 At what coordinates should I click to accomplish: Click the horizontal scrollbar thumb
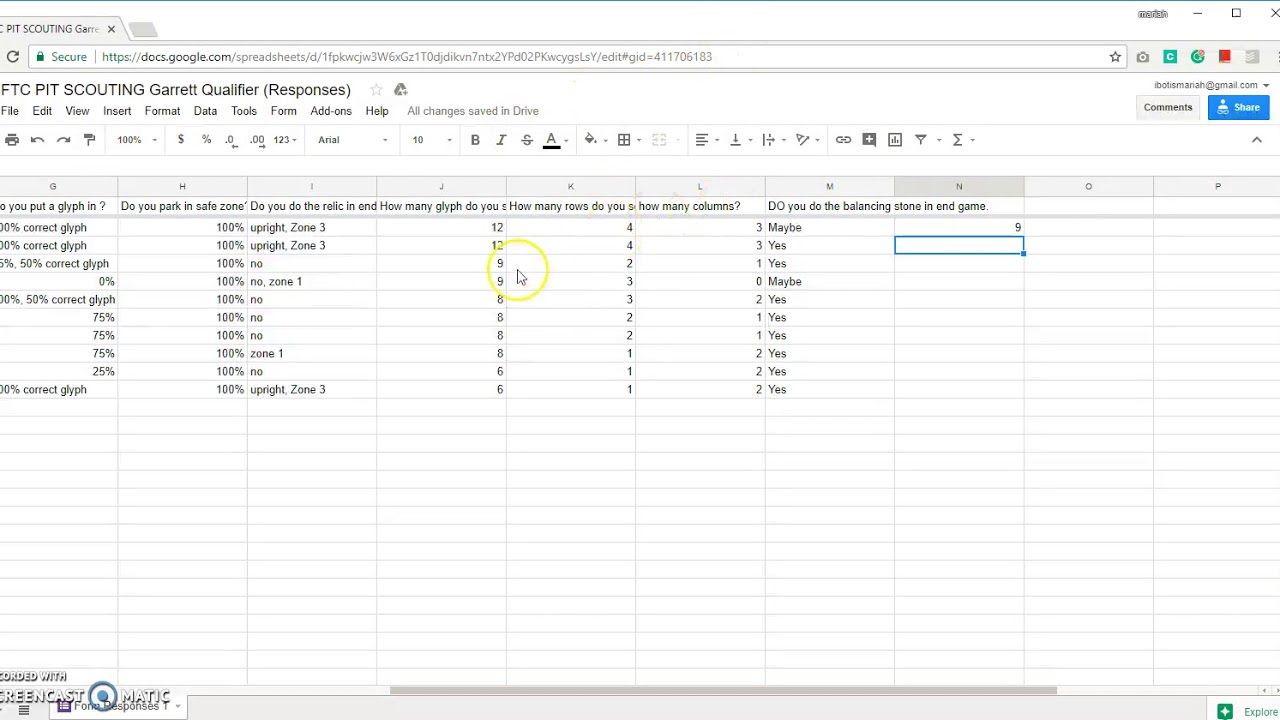tap(723, 690)
